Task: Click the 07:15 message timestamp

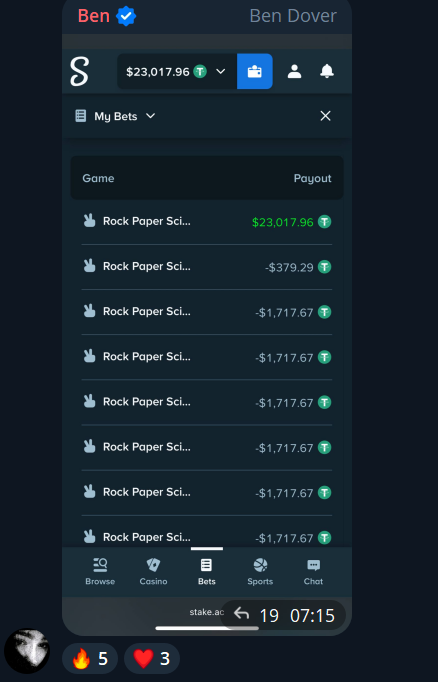Action: click(312, 615)
